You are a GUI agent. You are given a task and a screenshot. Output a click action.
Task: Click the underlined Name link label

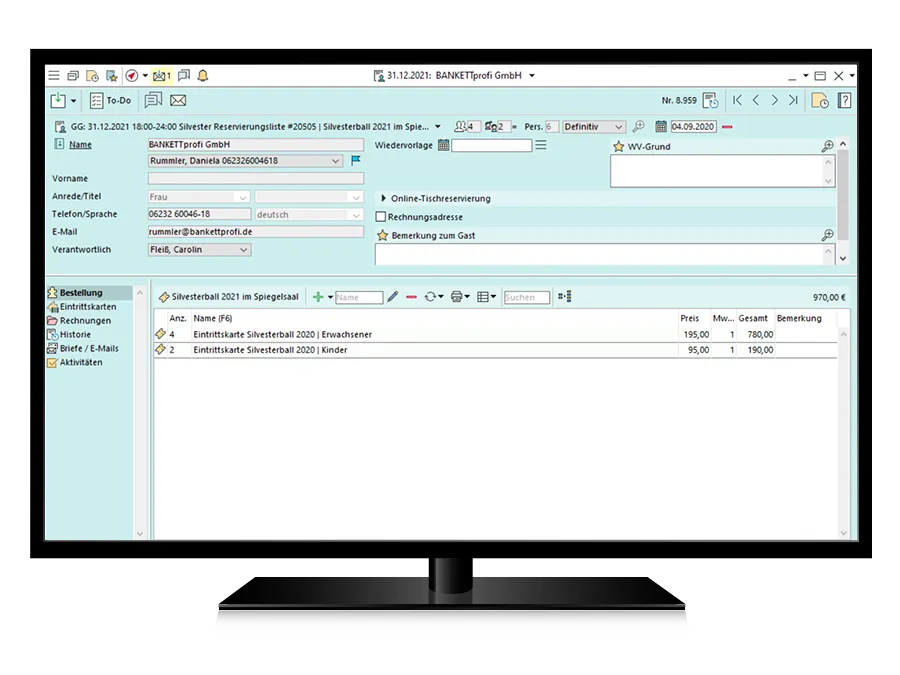point(80,145)
